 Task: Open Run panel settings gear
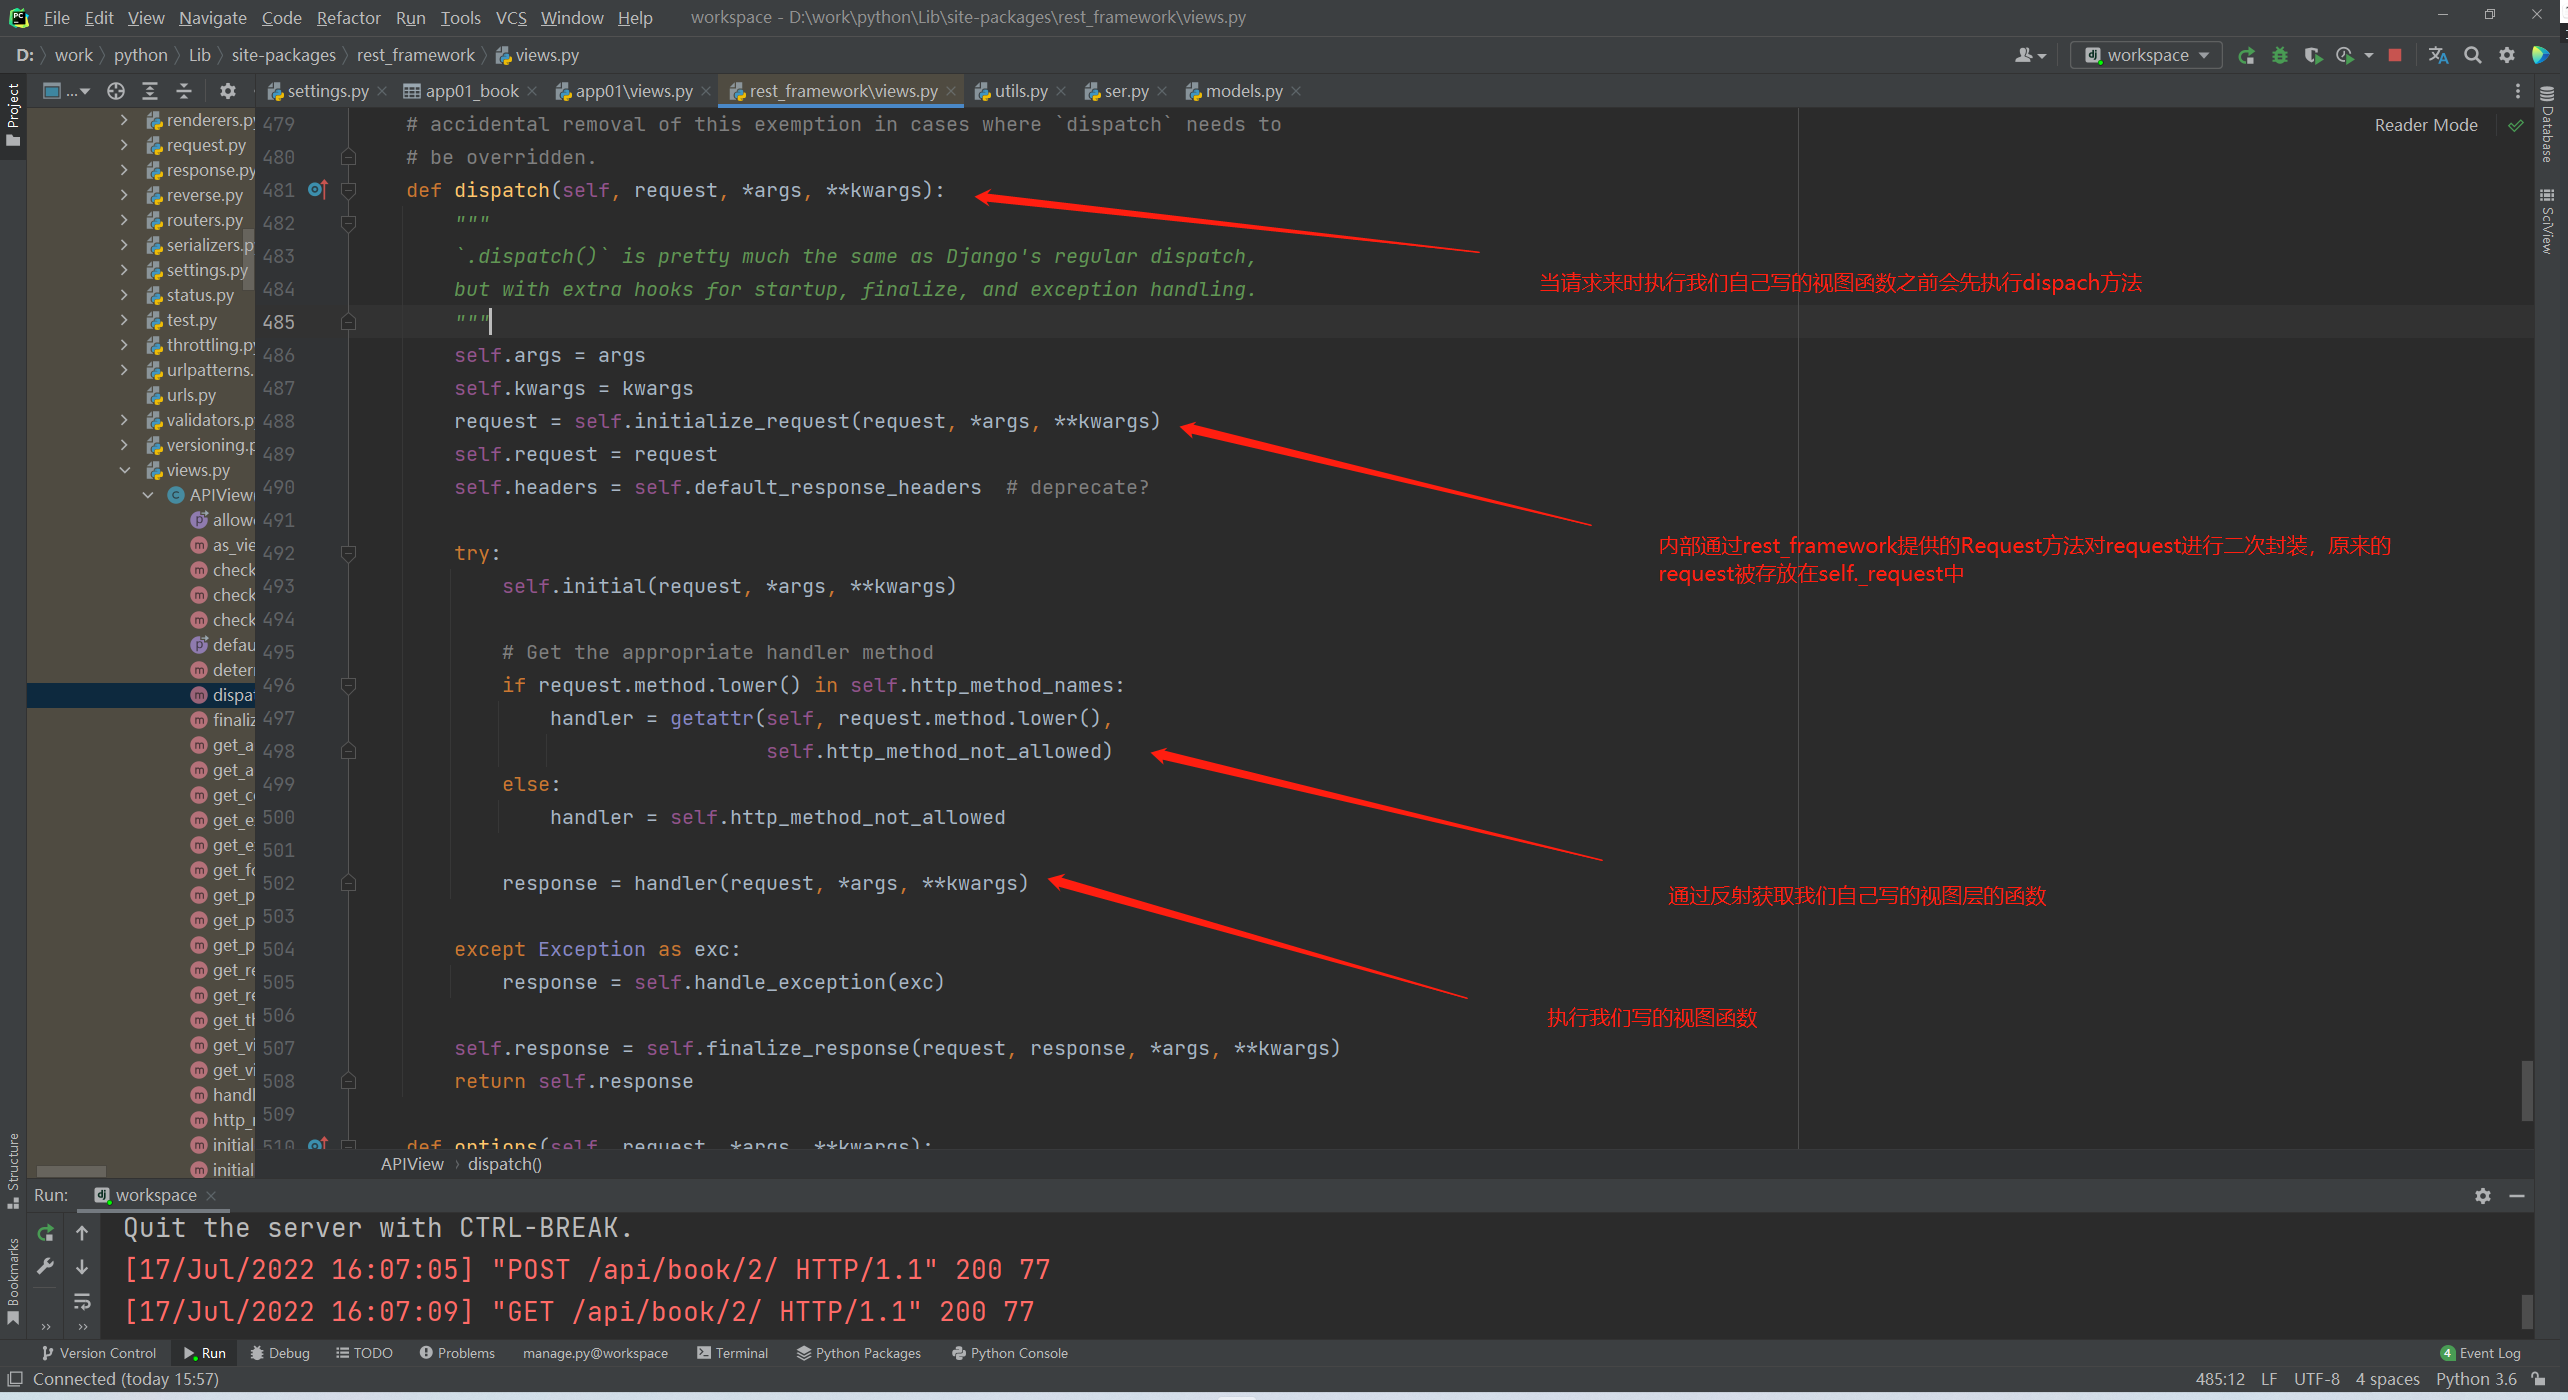point(2482,1196)
